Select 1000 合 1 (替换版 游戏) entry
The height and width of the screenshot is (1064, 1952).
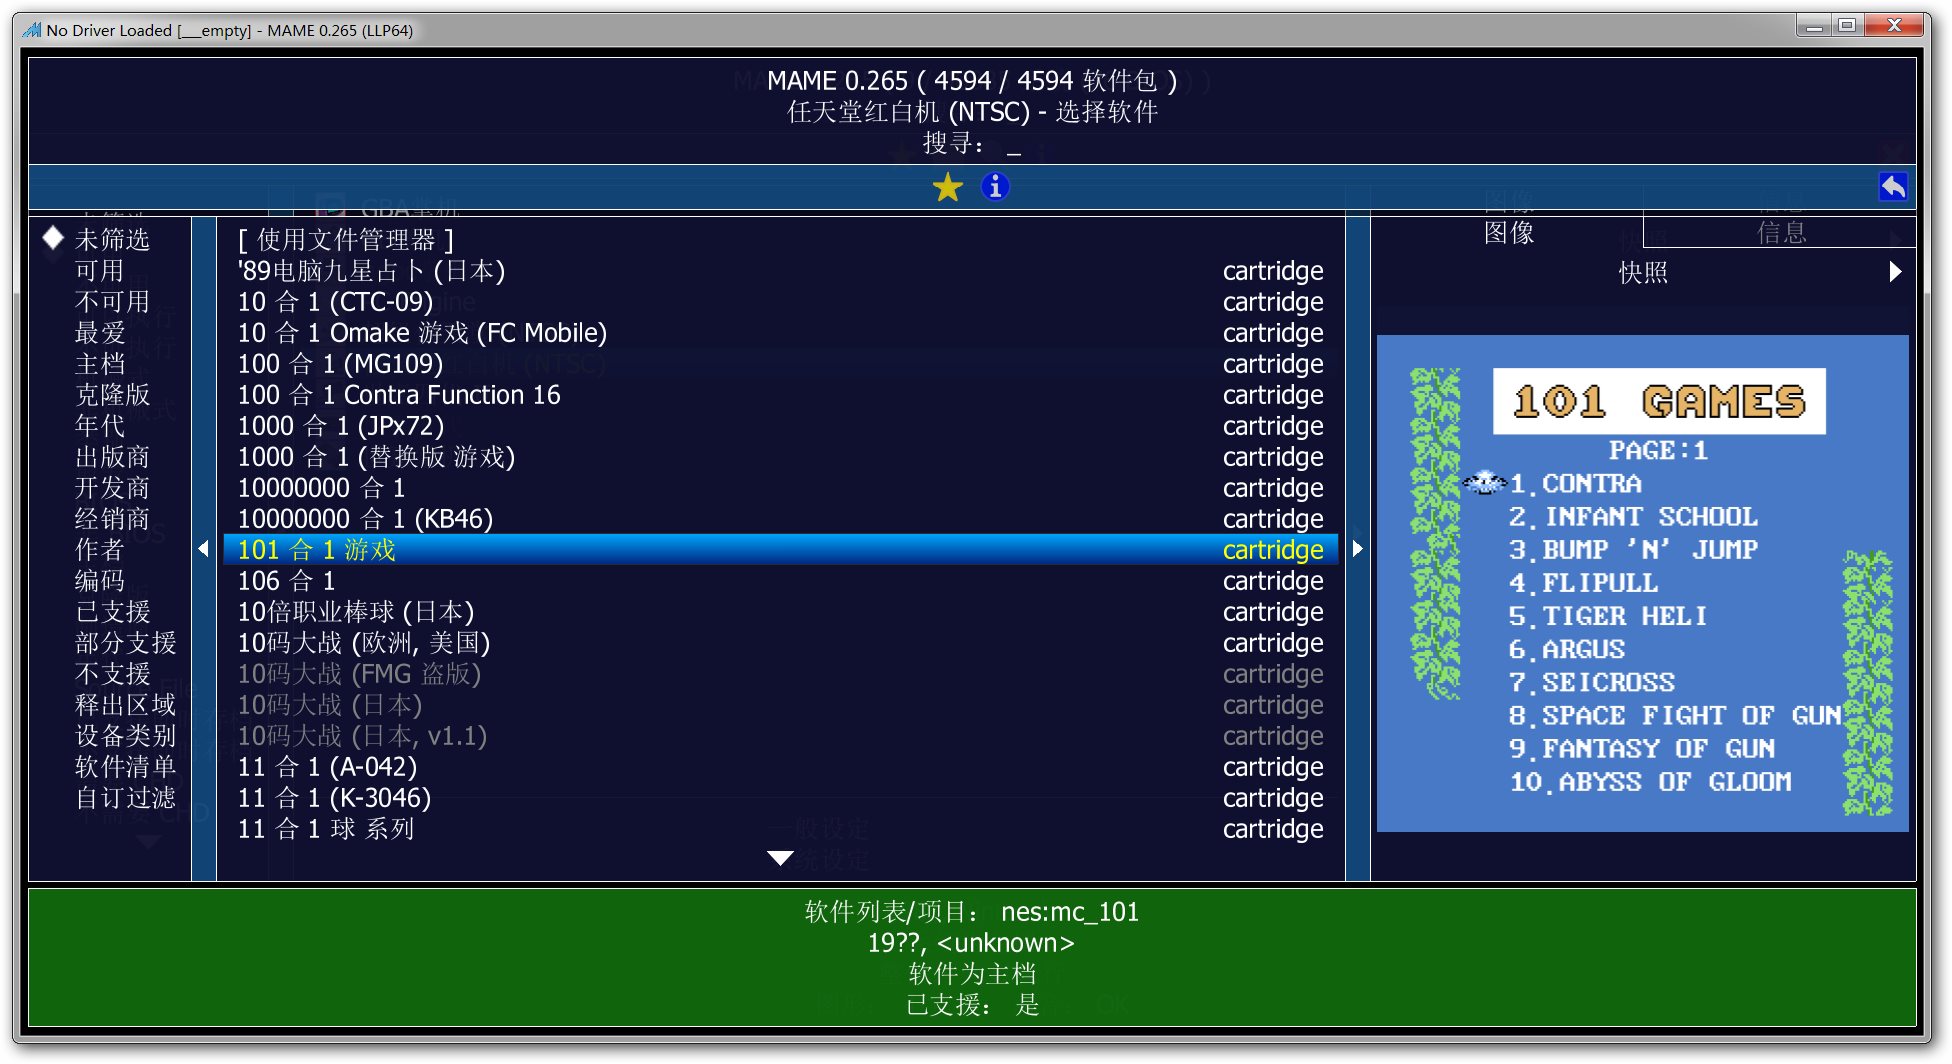(x=780, y=457)
